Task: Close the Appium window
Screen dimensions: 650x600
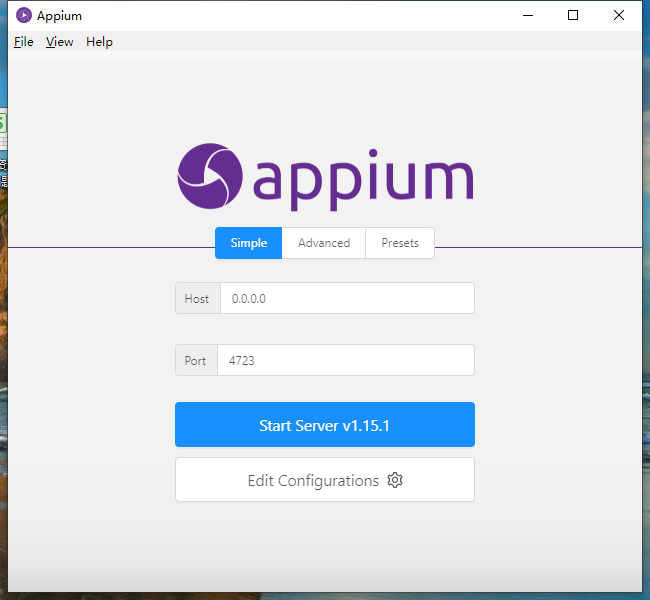Action: [618, 15]
